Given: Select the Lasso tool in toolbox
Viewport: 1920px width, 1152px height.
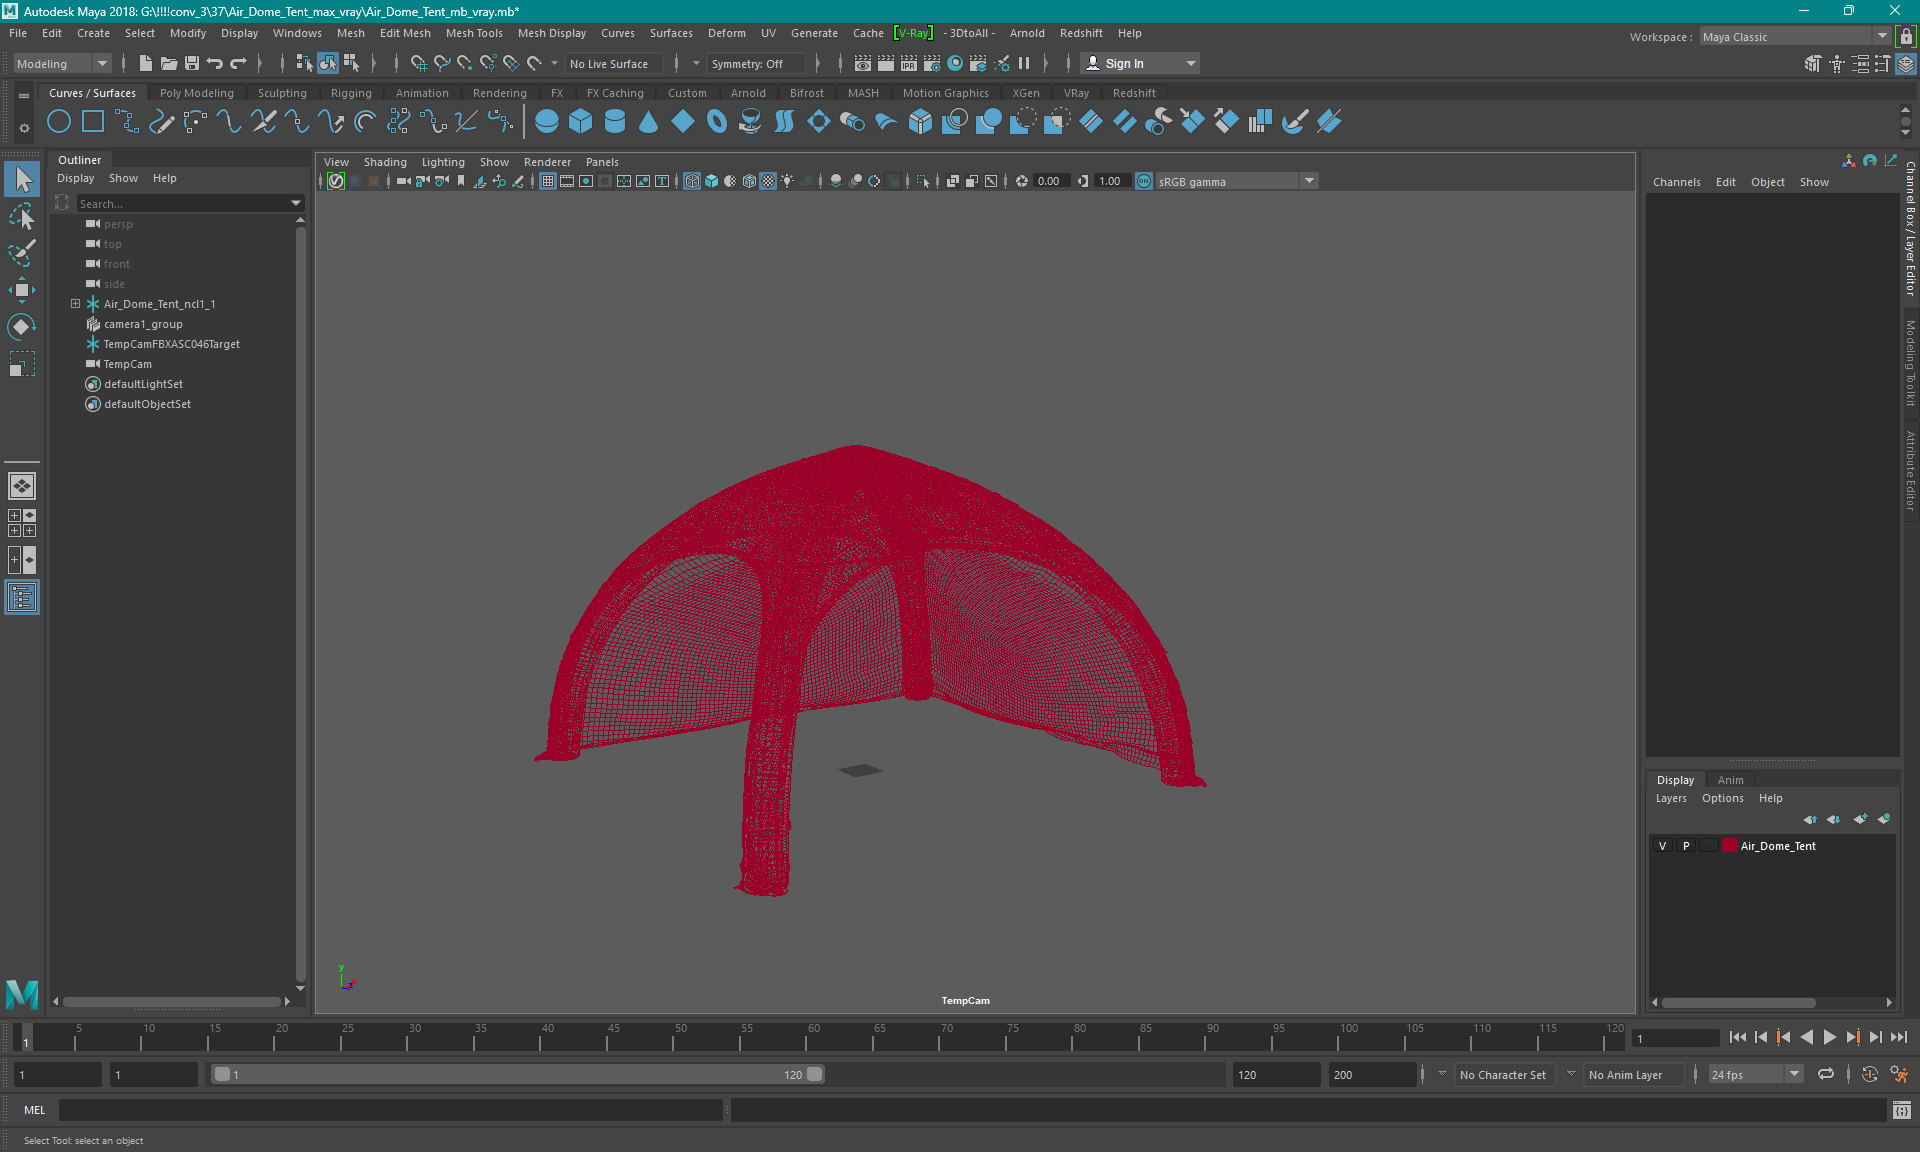Looking at the screenshot, I should (x=22, y=216).
